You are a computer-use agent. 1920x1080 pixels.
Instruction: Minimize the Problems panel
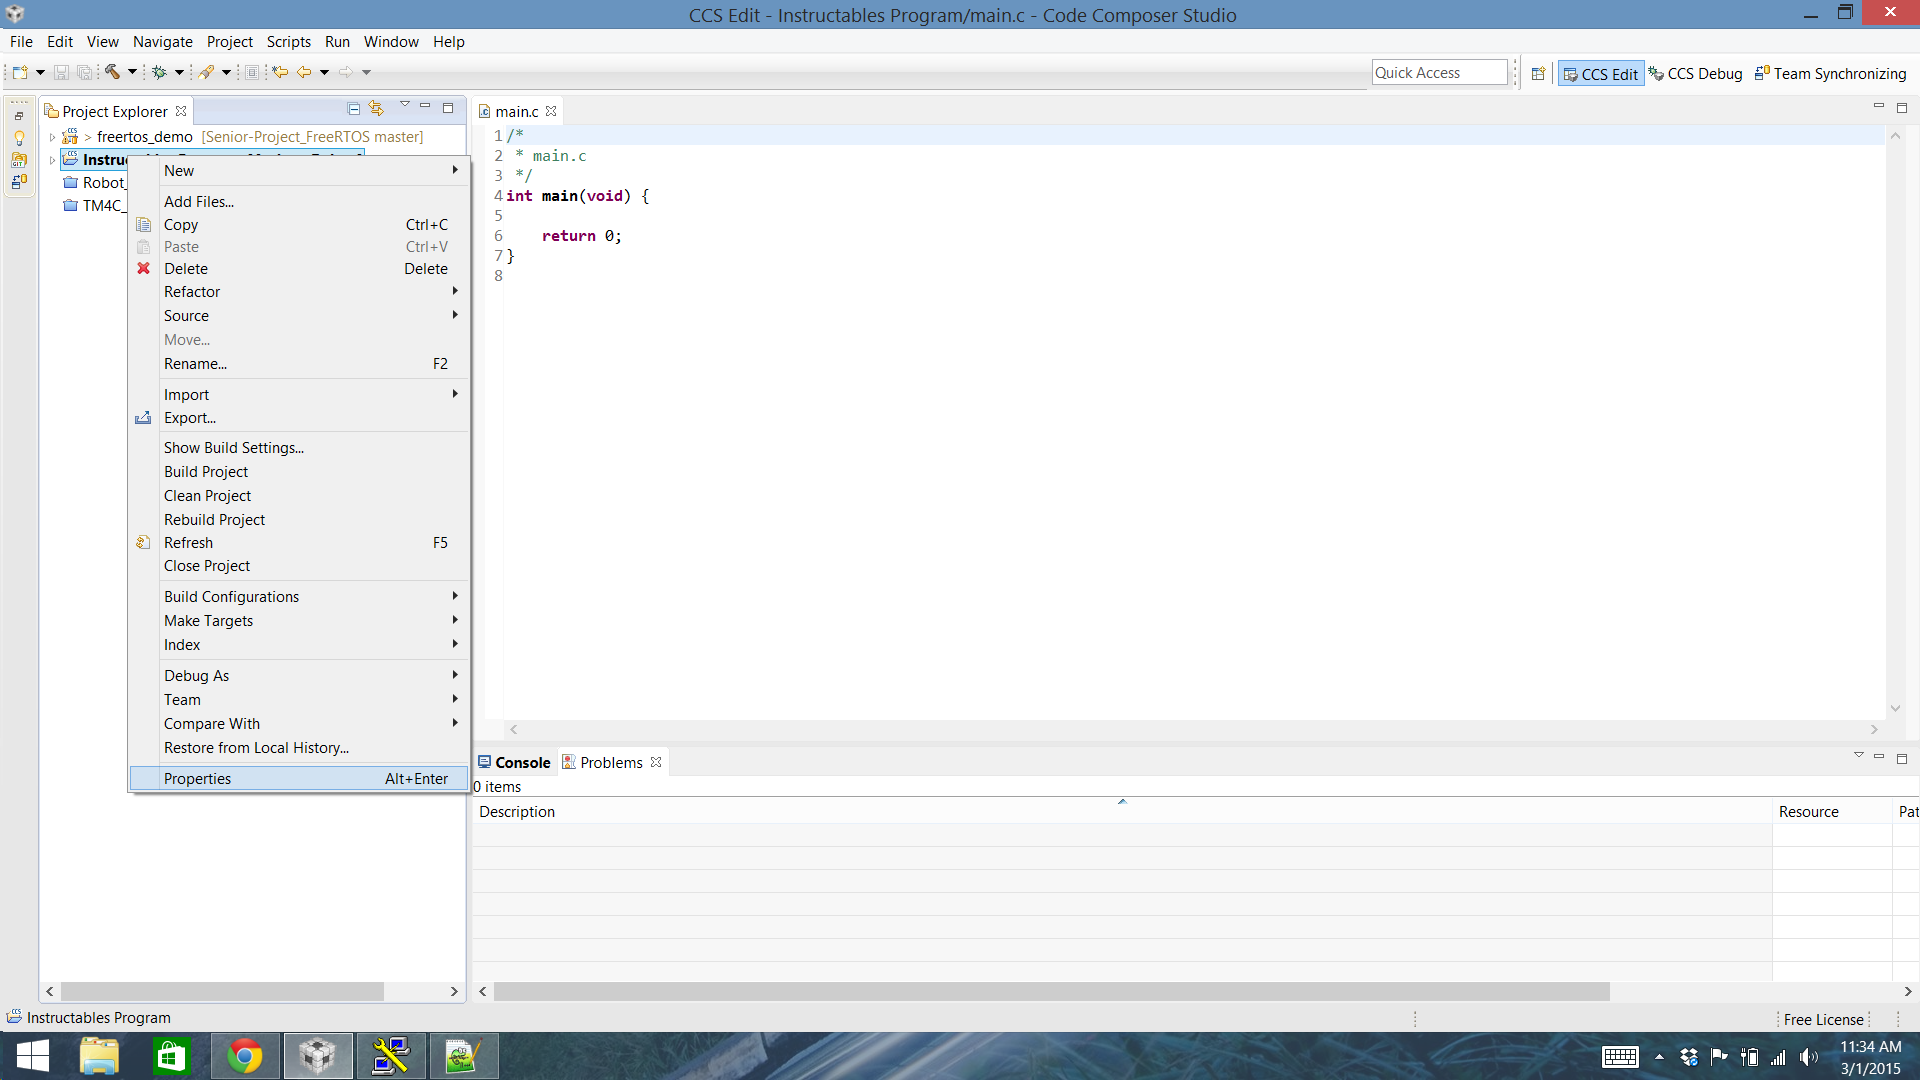(x=1879, y=756)
